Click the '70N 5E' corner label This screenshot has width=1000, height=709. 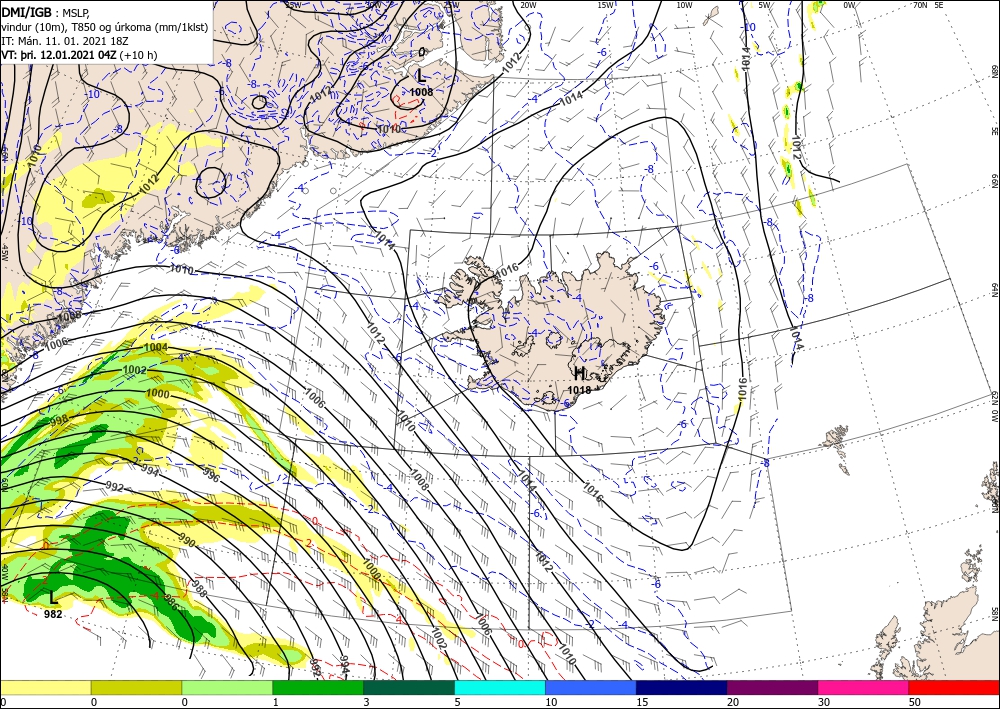[928, 5]
